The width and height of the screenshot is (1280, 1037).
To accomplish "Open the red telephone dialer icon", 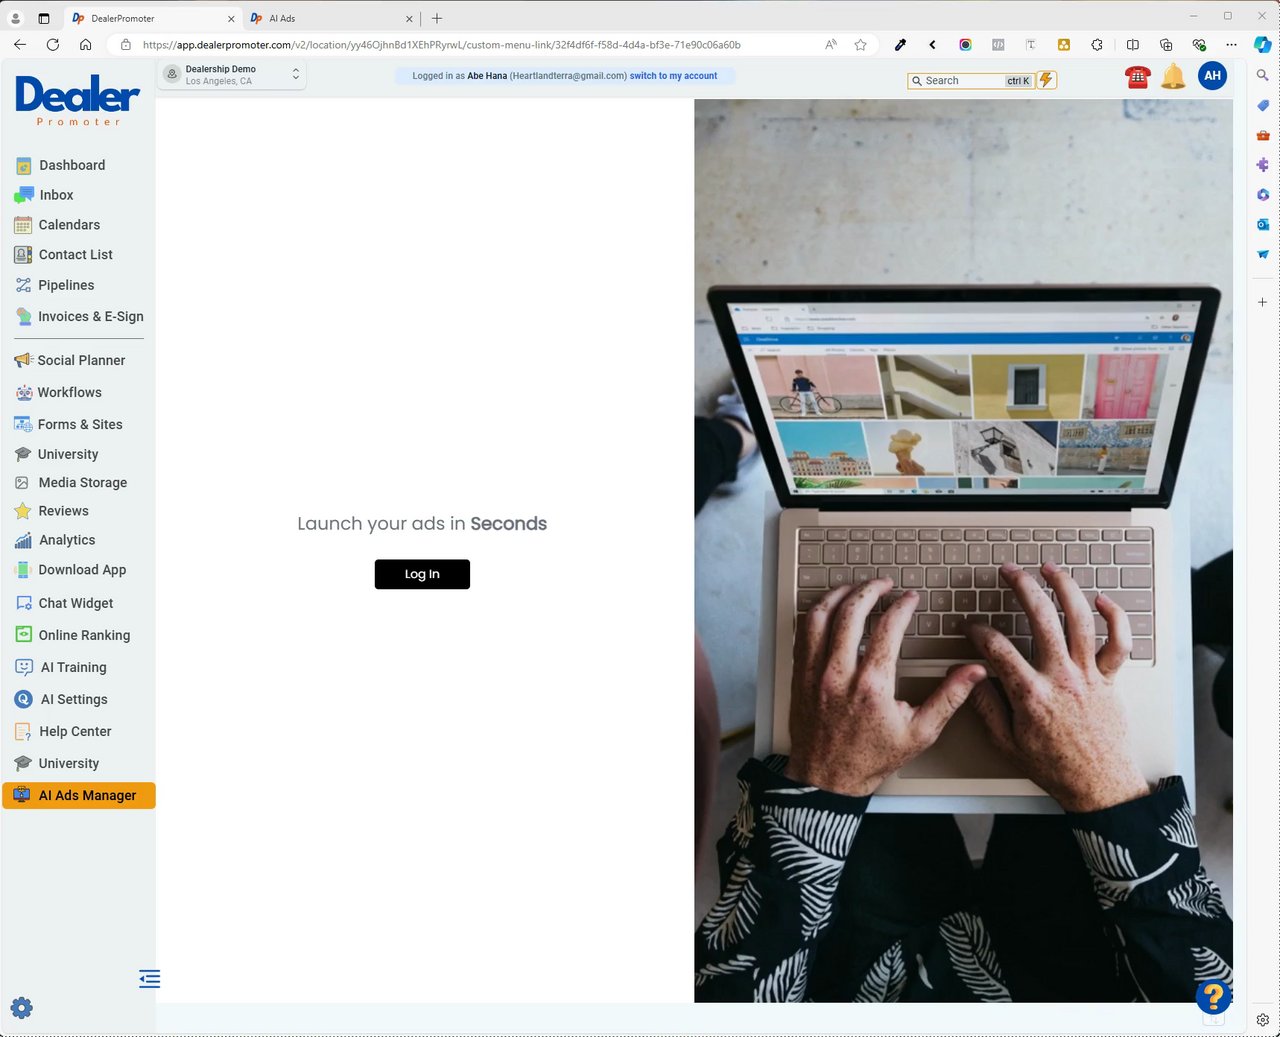I will coord(1137,77).
